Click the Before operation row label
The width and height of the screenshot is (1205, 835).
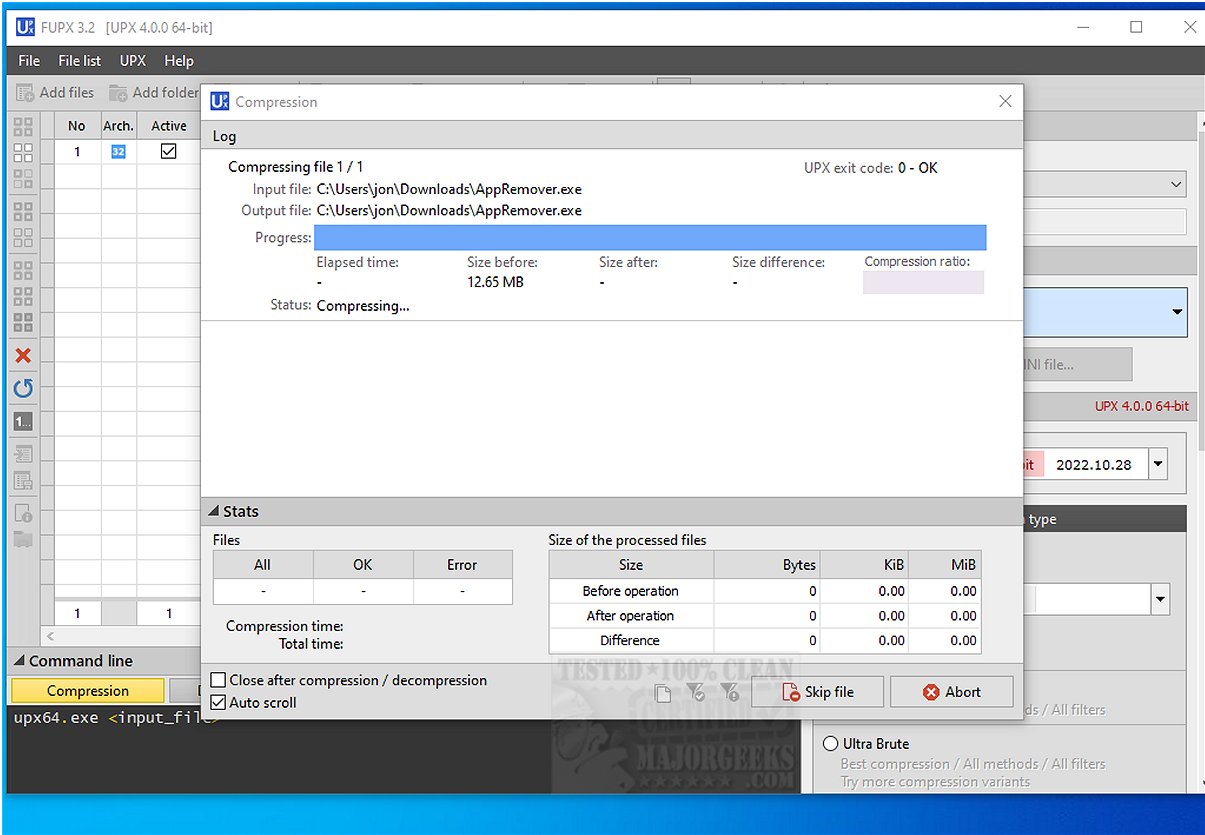[x=631, y=591]
